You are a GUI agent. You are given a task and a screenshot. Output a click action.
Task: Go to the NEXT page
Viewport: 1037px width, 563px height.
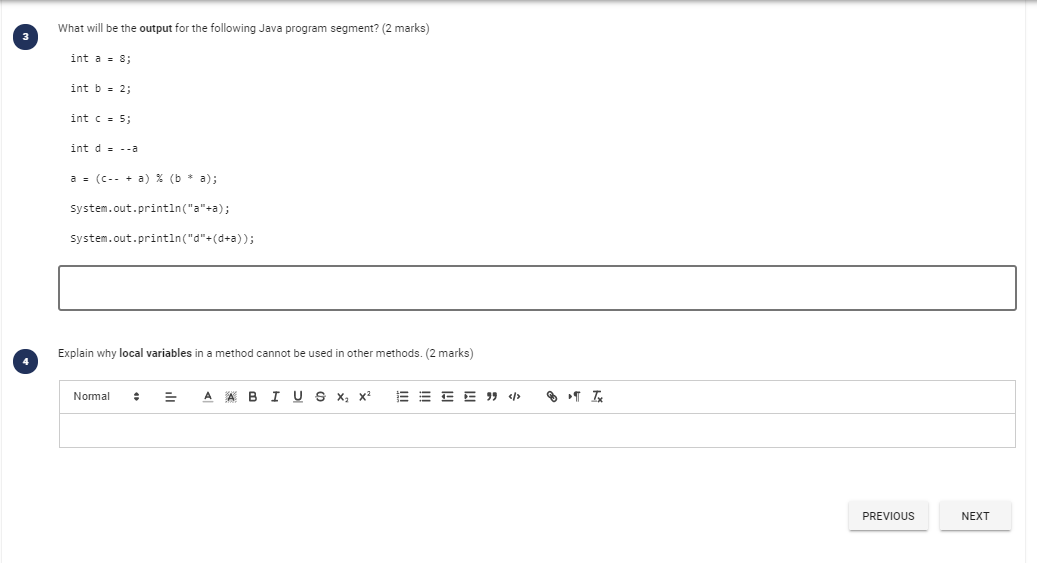point(975,516)
